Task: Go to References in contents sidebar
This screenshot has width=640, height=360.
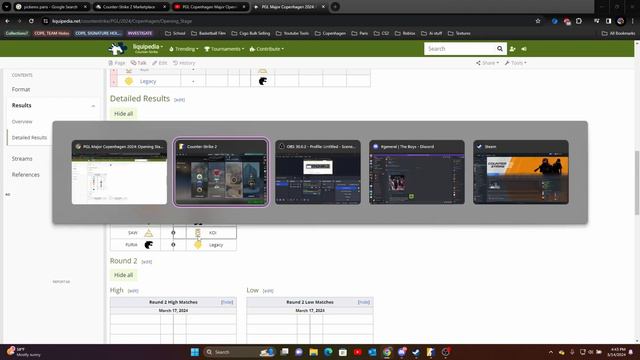Action: coord(26,174)
